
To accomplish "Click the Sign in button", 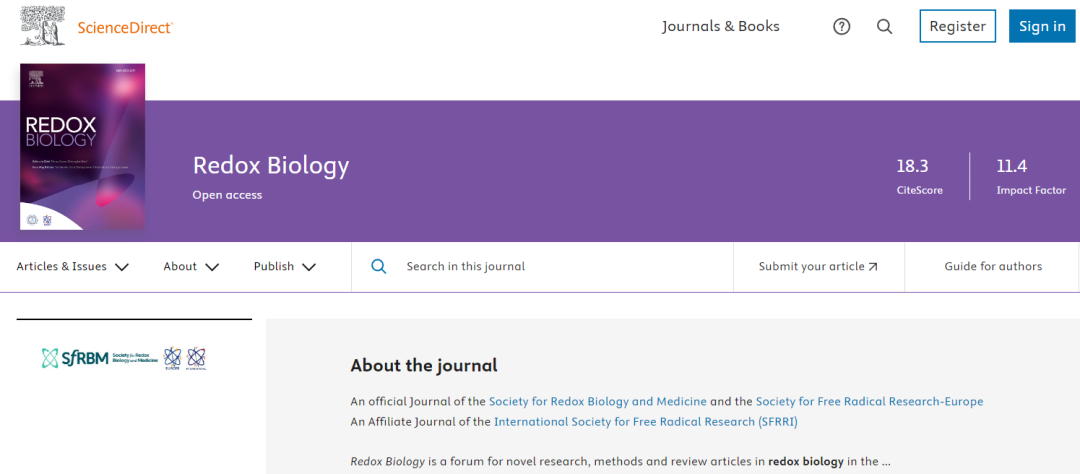I will point(1042,27).
